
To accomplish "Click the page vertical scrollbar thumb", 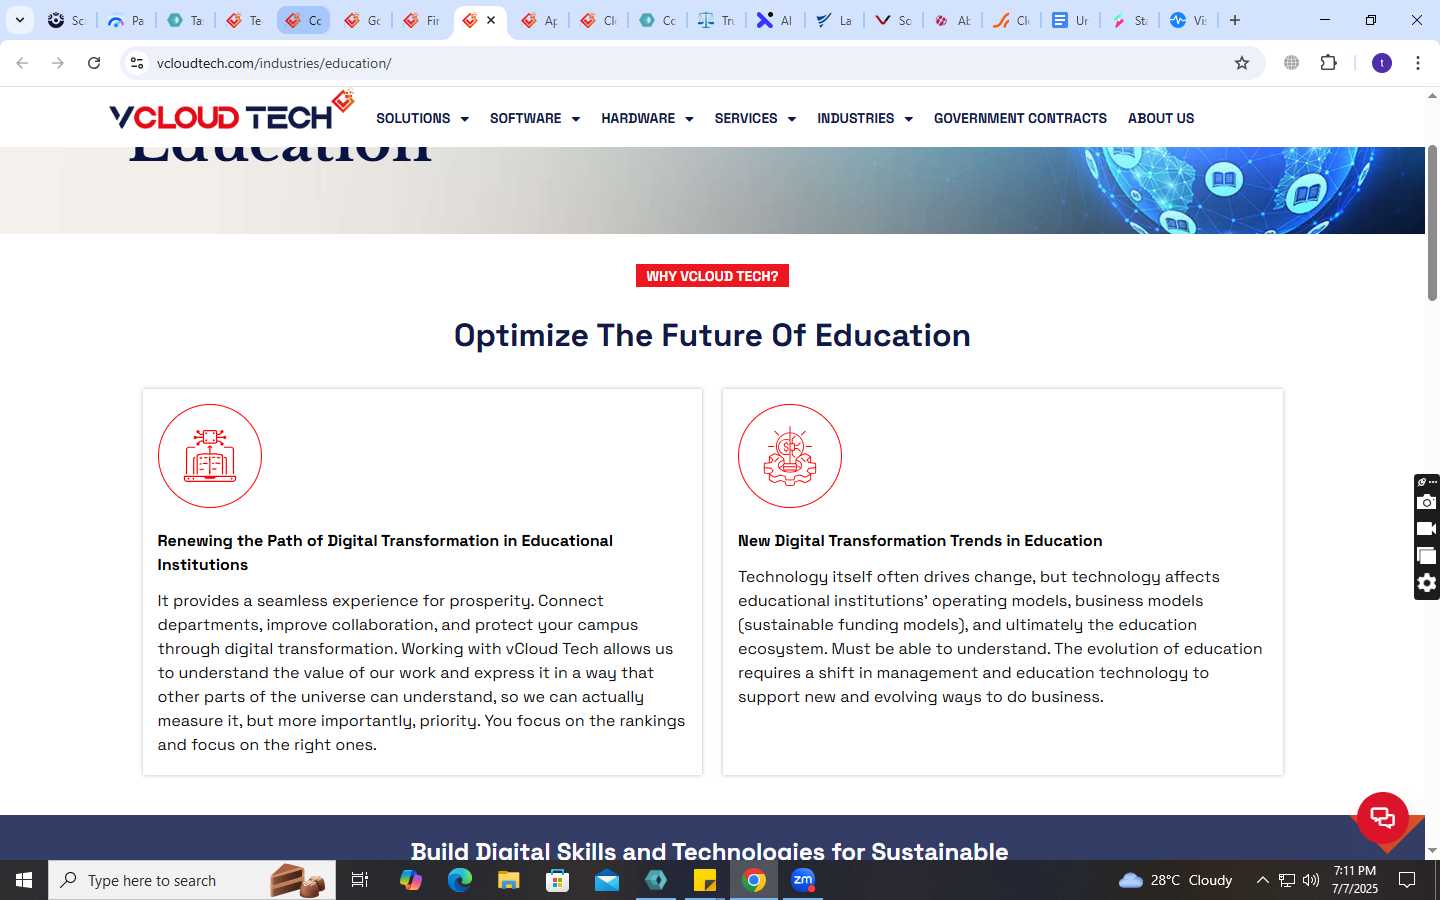I will coord(1432,222).
